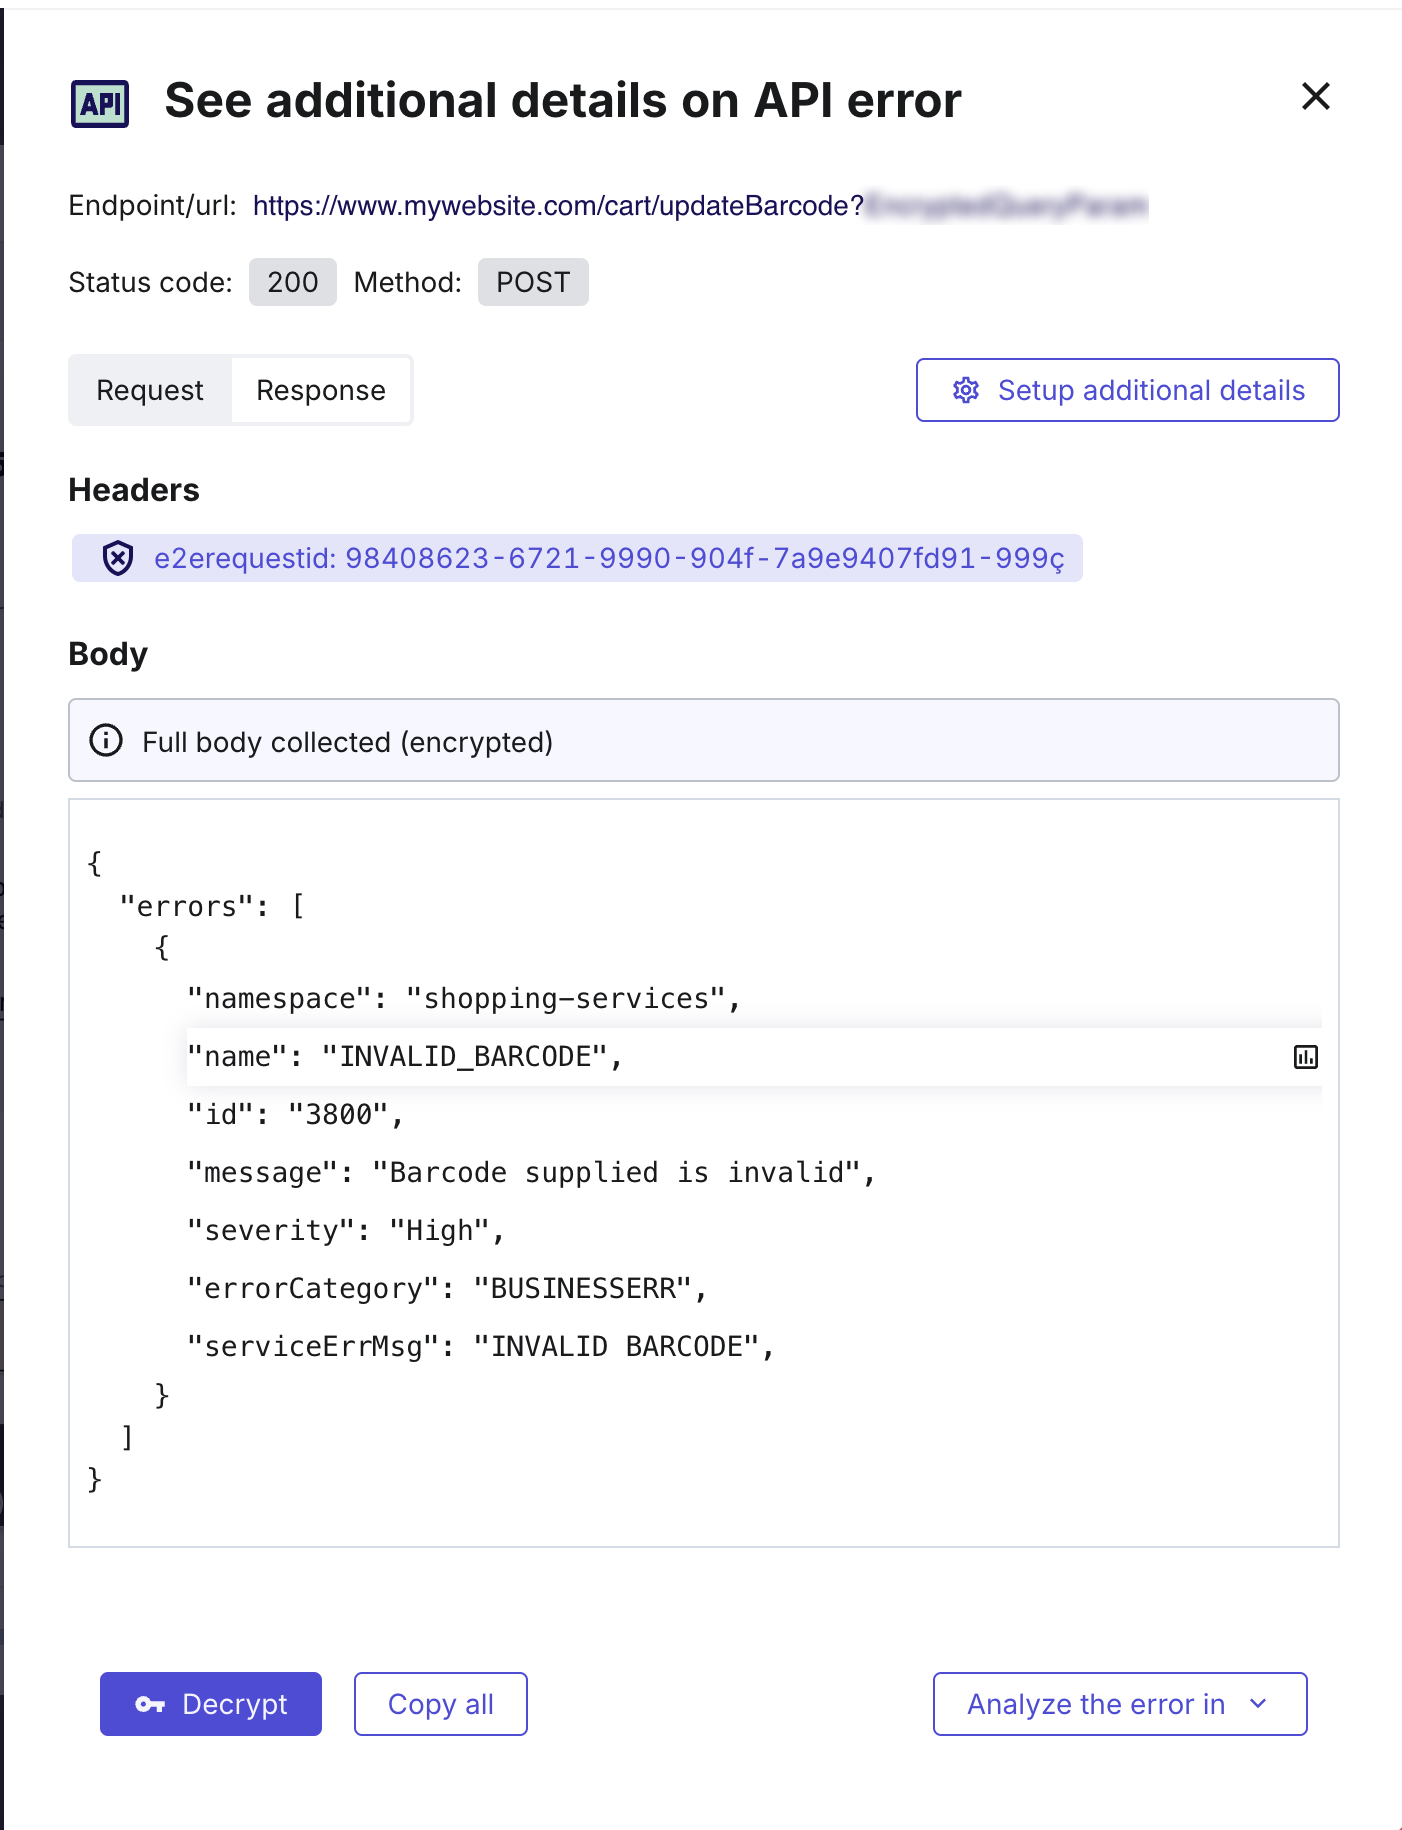The image size is (1402, 1830).
Task: Close the API error details dialog
Action: [1315, 97]
